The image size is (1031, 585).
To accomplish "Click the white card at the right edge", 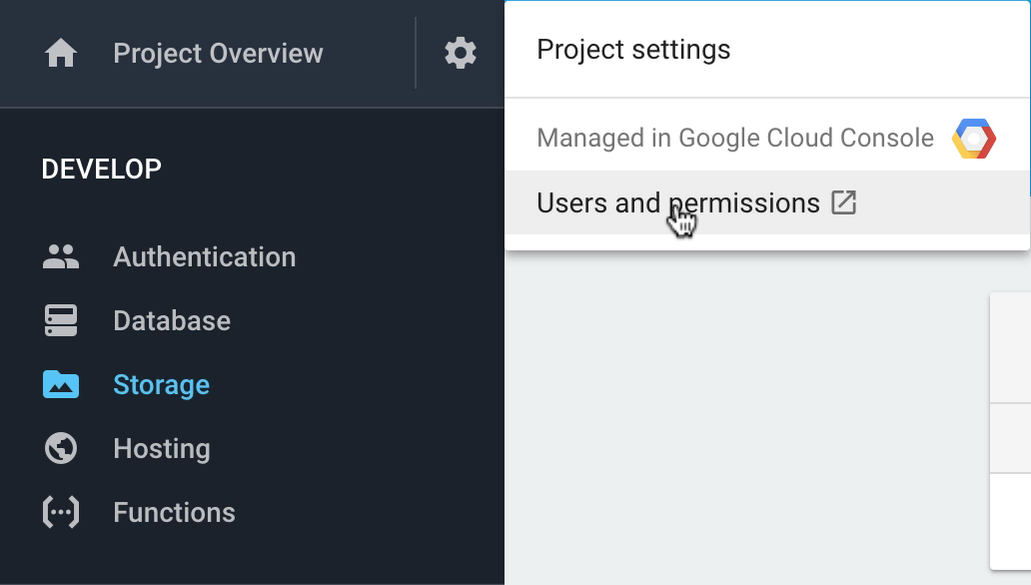I will tap(1011, 431).
